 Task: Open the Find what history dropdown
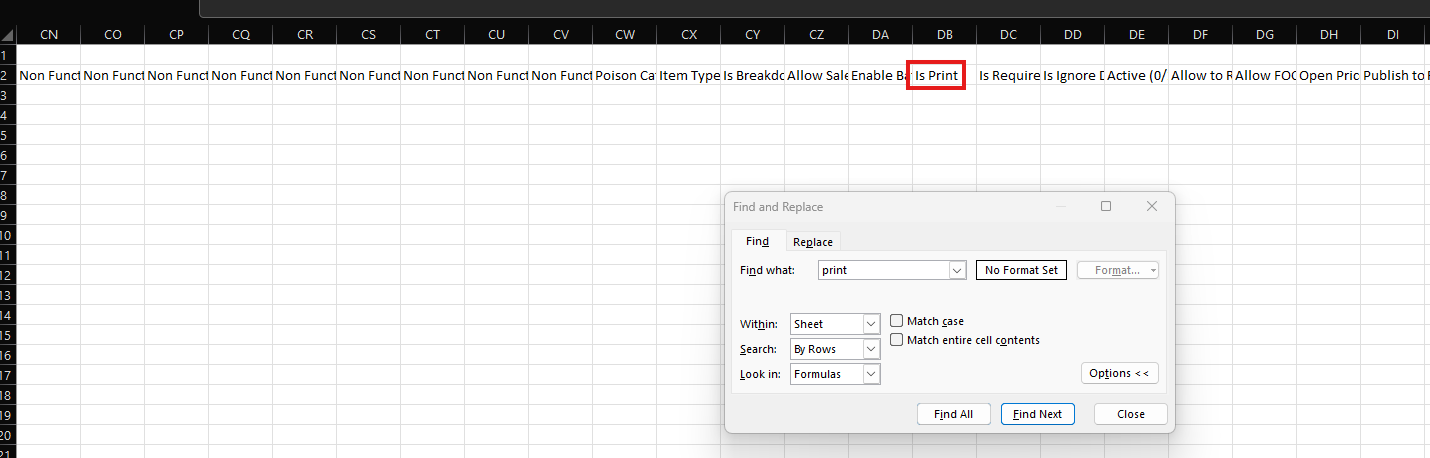957,270
